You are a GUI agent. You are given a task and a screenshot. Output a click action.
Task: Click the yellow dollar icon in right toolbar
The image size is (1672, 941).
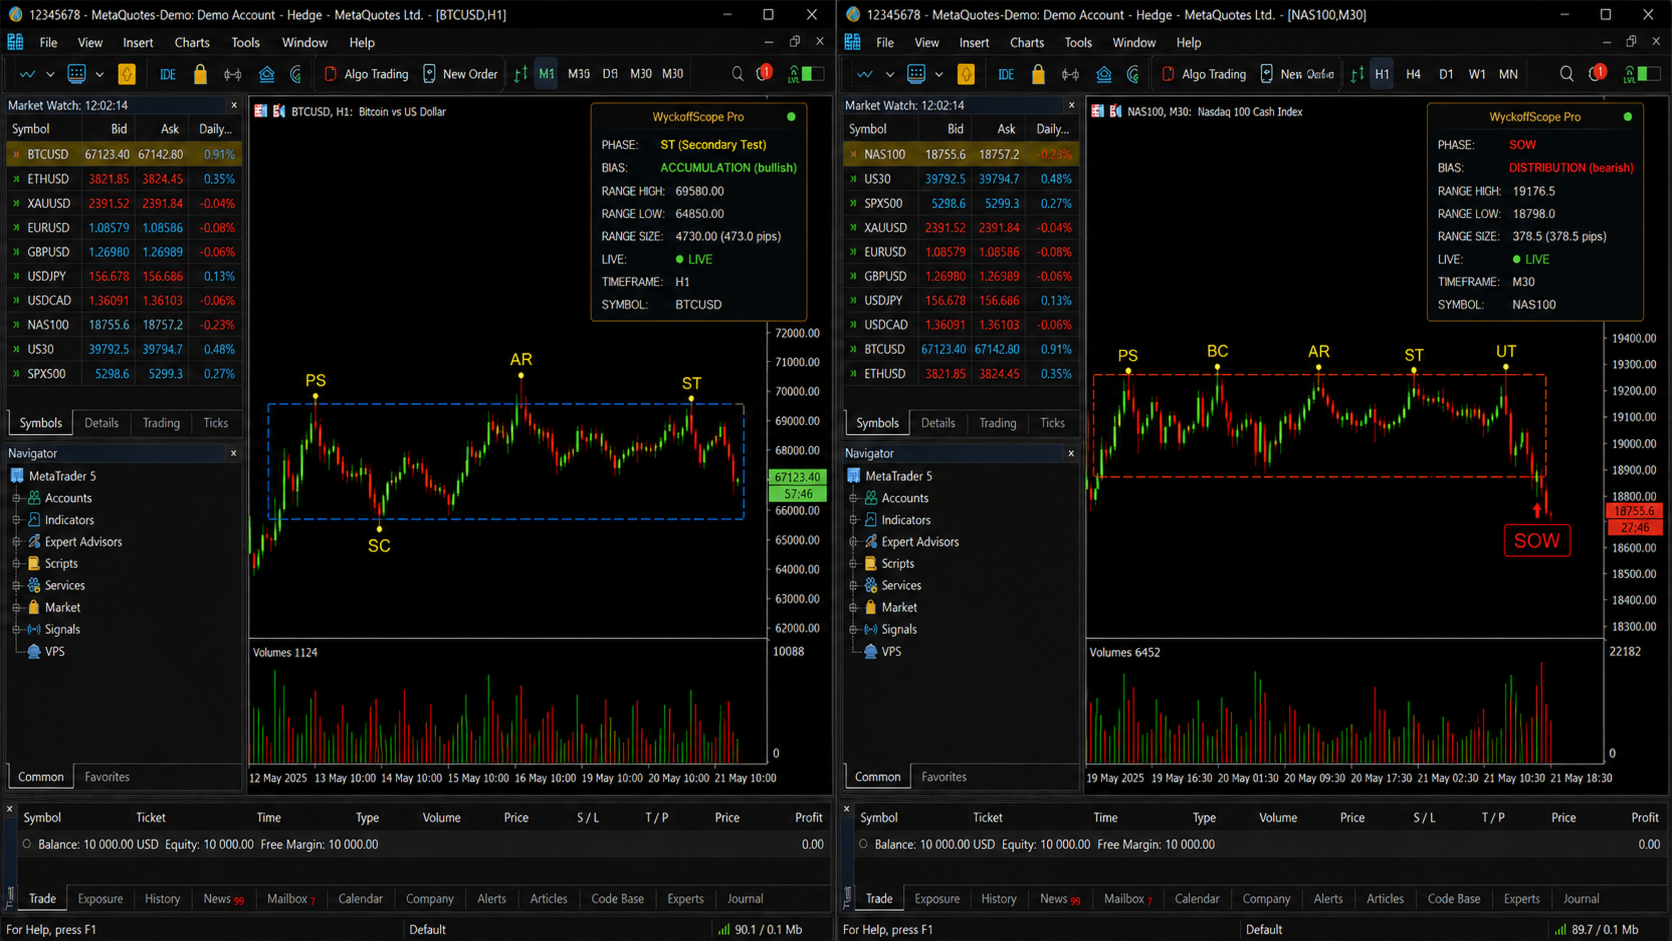[965, 74]
